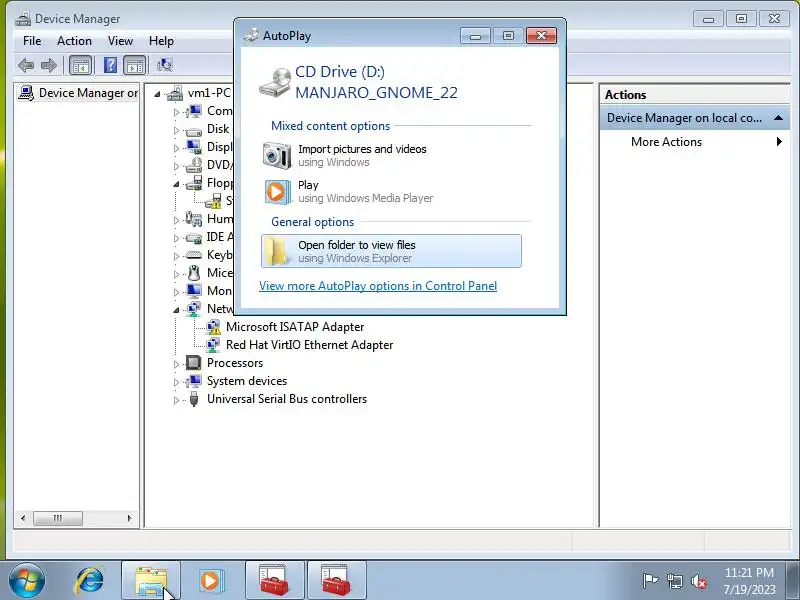
Task: Expand the Processors category
Action: [x=177, y=364]
